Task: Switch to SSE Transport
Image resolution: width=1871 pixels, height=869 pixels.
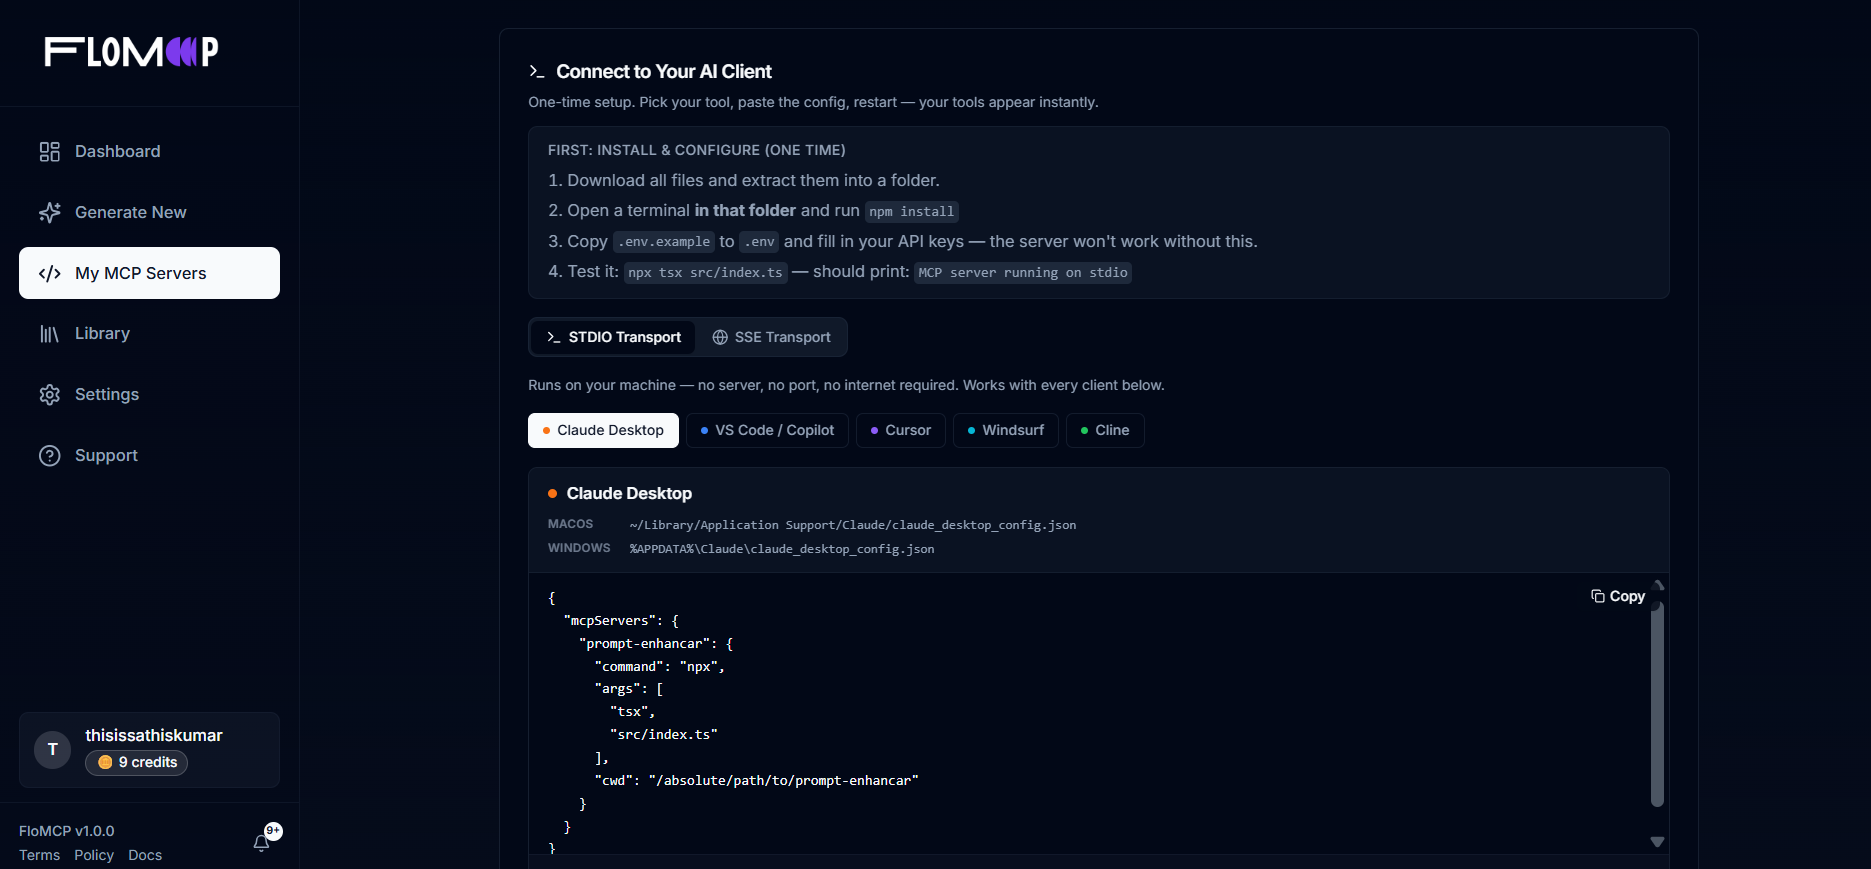Action: click(771, 337)
